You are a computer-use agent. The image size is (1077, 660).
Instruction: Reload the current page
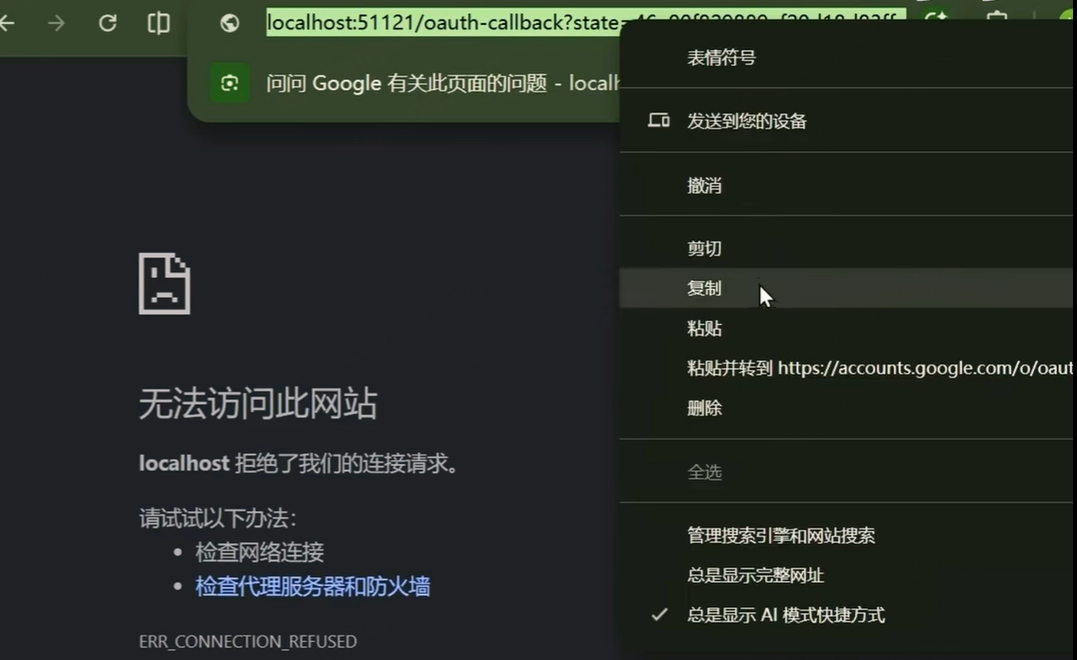coord(107,23)
